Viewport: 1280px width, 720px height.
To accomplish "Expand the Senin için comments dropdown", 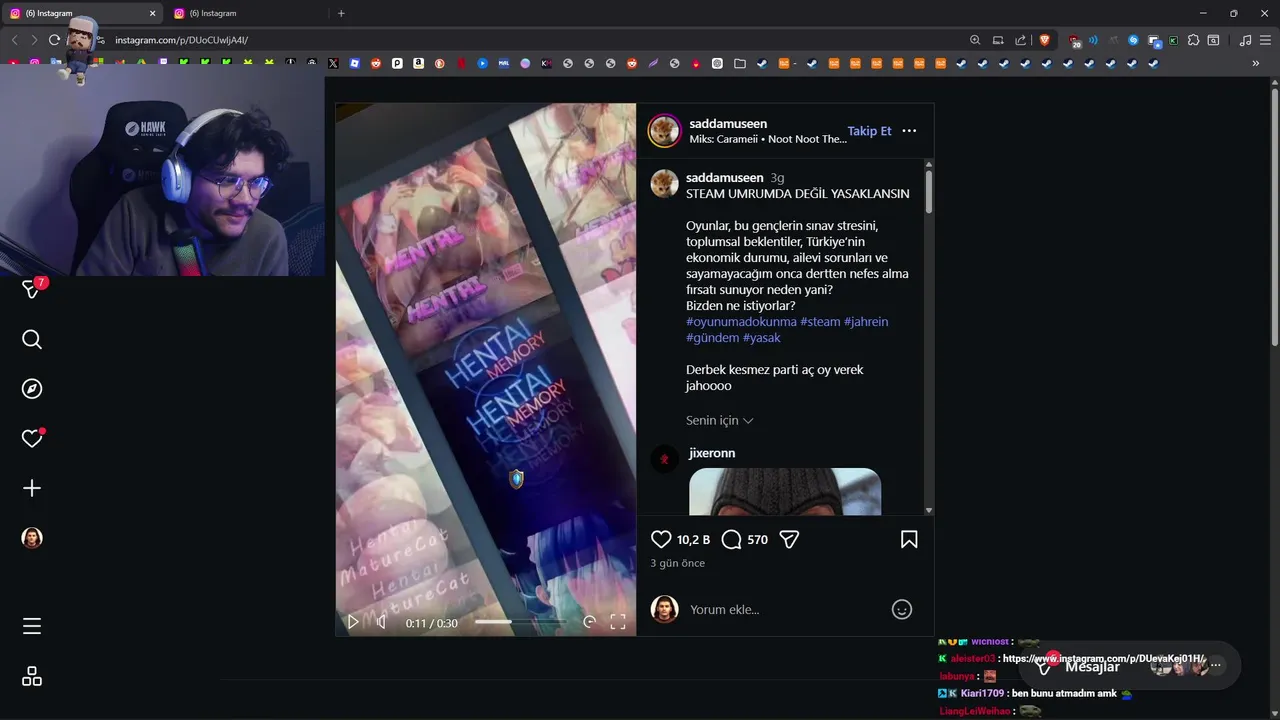I will point(720,421).
